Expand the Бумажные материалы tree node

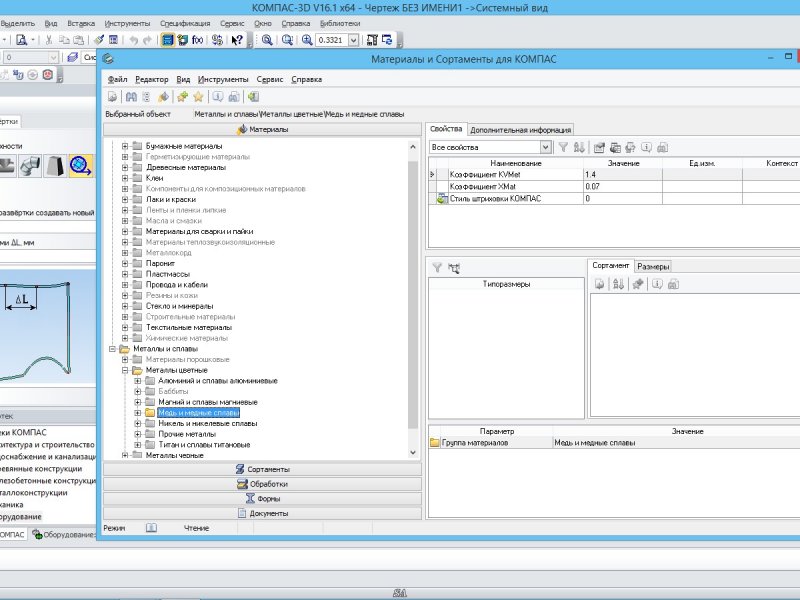pos(125,146)
